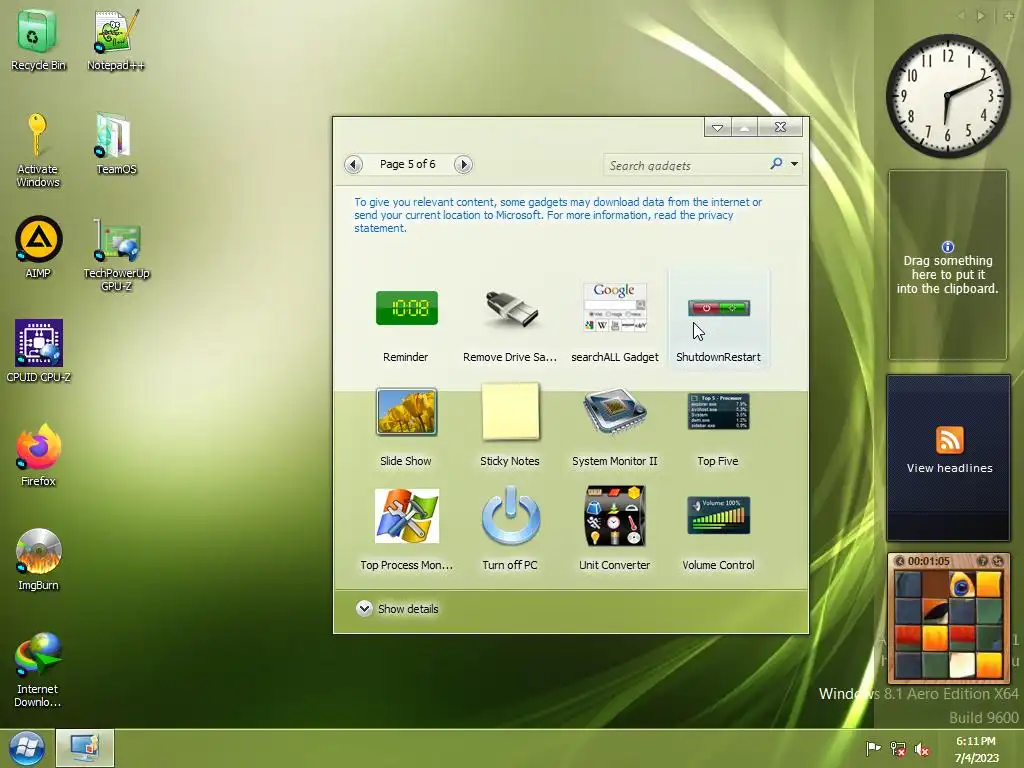
Task: Select the Sticky Notes gadget
Action: tap(510, 425)
